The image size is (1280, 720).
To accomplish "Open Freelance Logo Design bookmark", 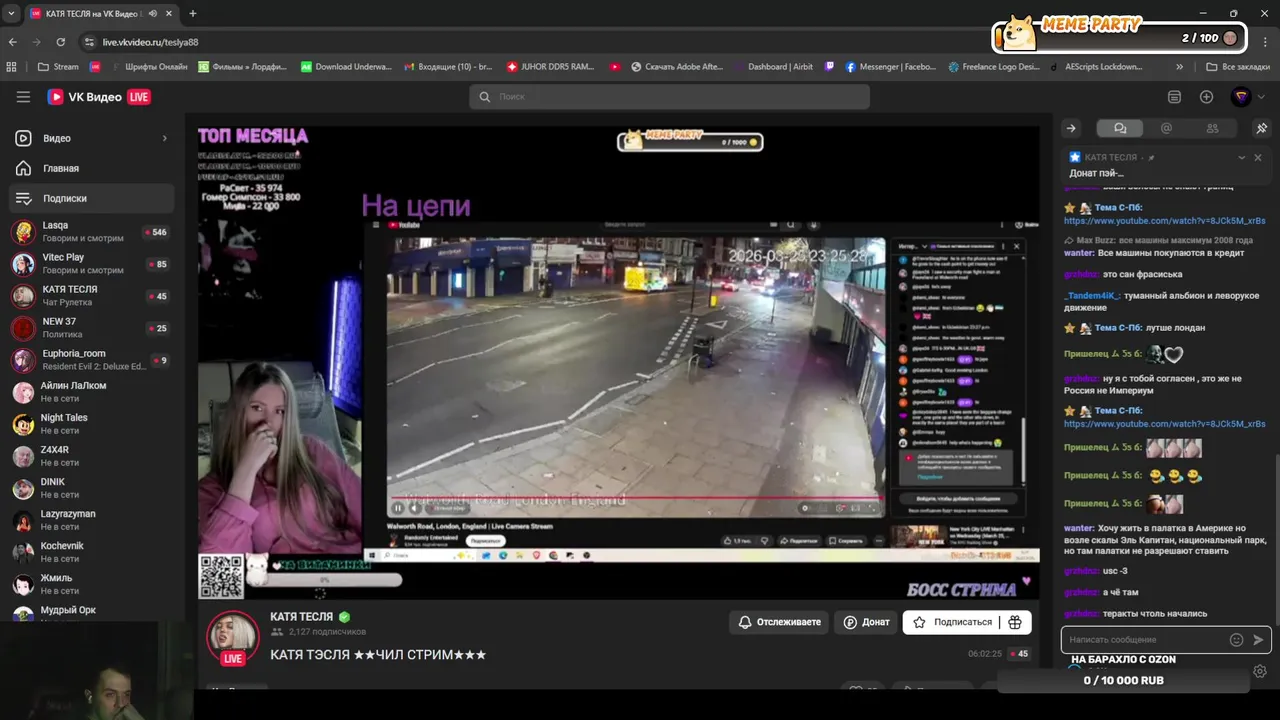I will (x=994, y=67).
